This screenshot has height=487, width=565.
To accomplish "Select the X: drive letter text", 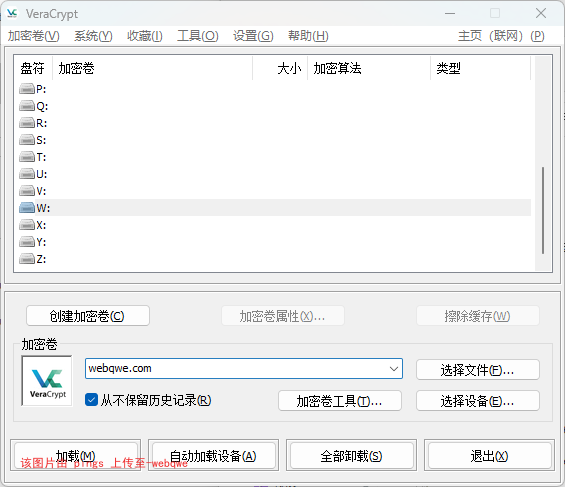I will [x=41, y=225].
